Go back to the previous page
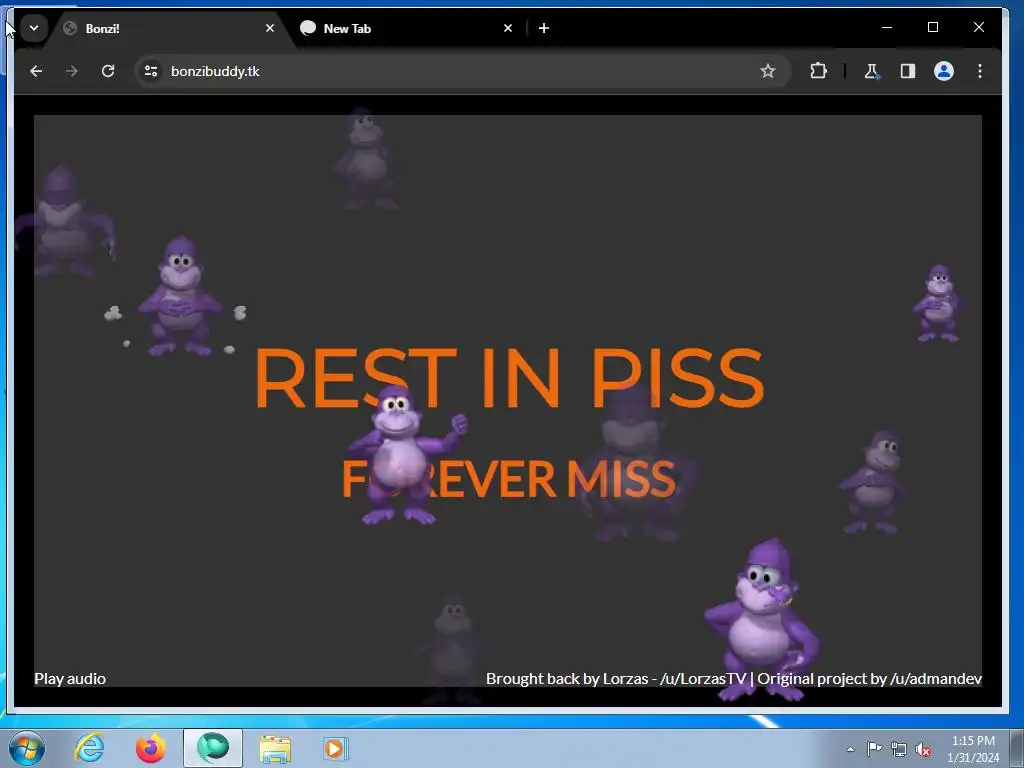Image resolution: width=1024 pixels, height=768 pixels. click(36, 71)
